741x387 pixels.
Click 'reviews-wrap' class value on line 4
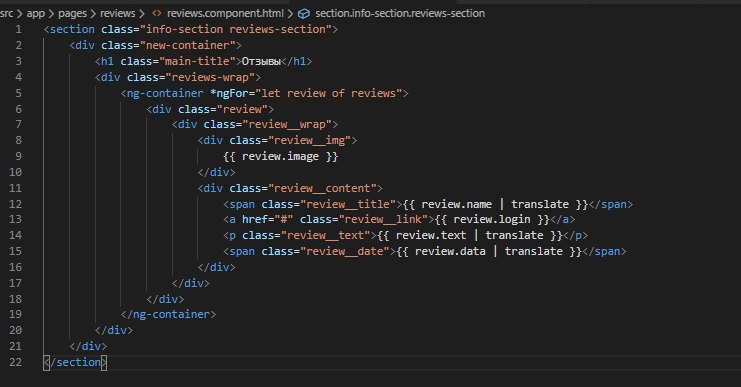tap(210, 77)
